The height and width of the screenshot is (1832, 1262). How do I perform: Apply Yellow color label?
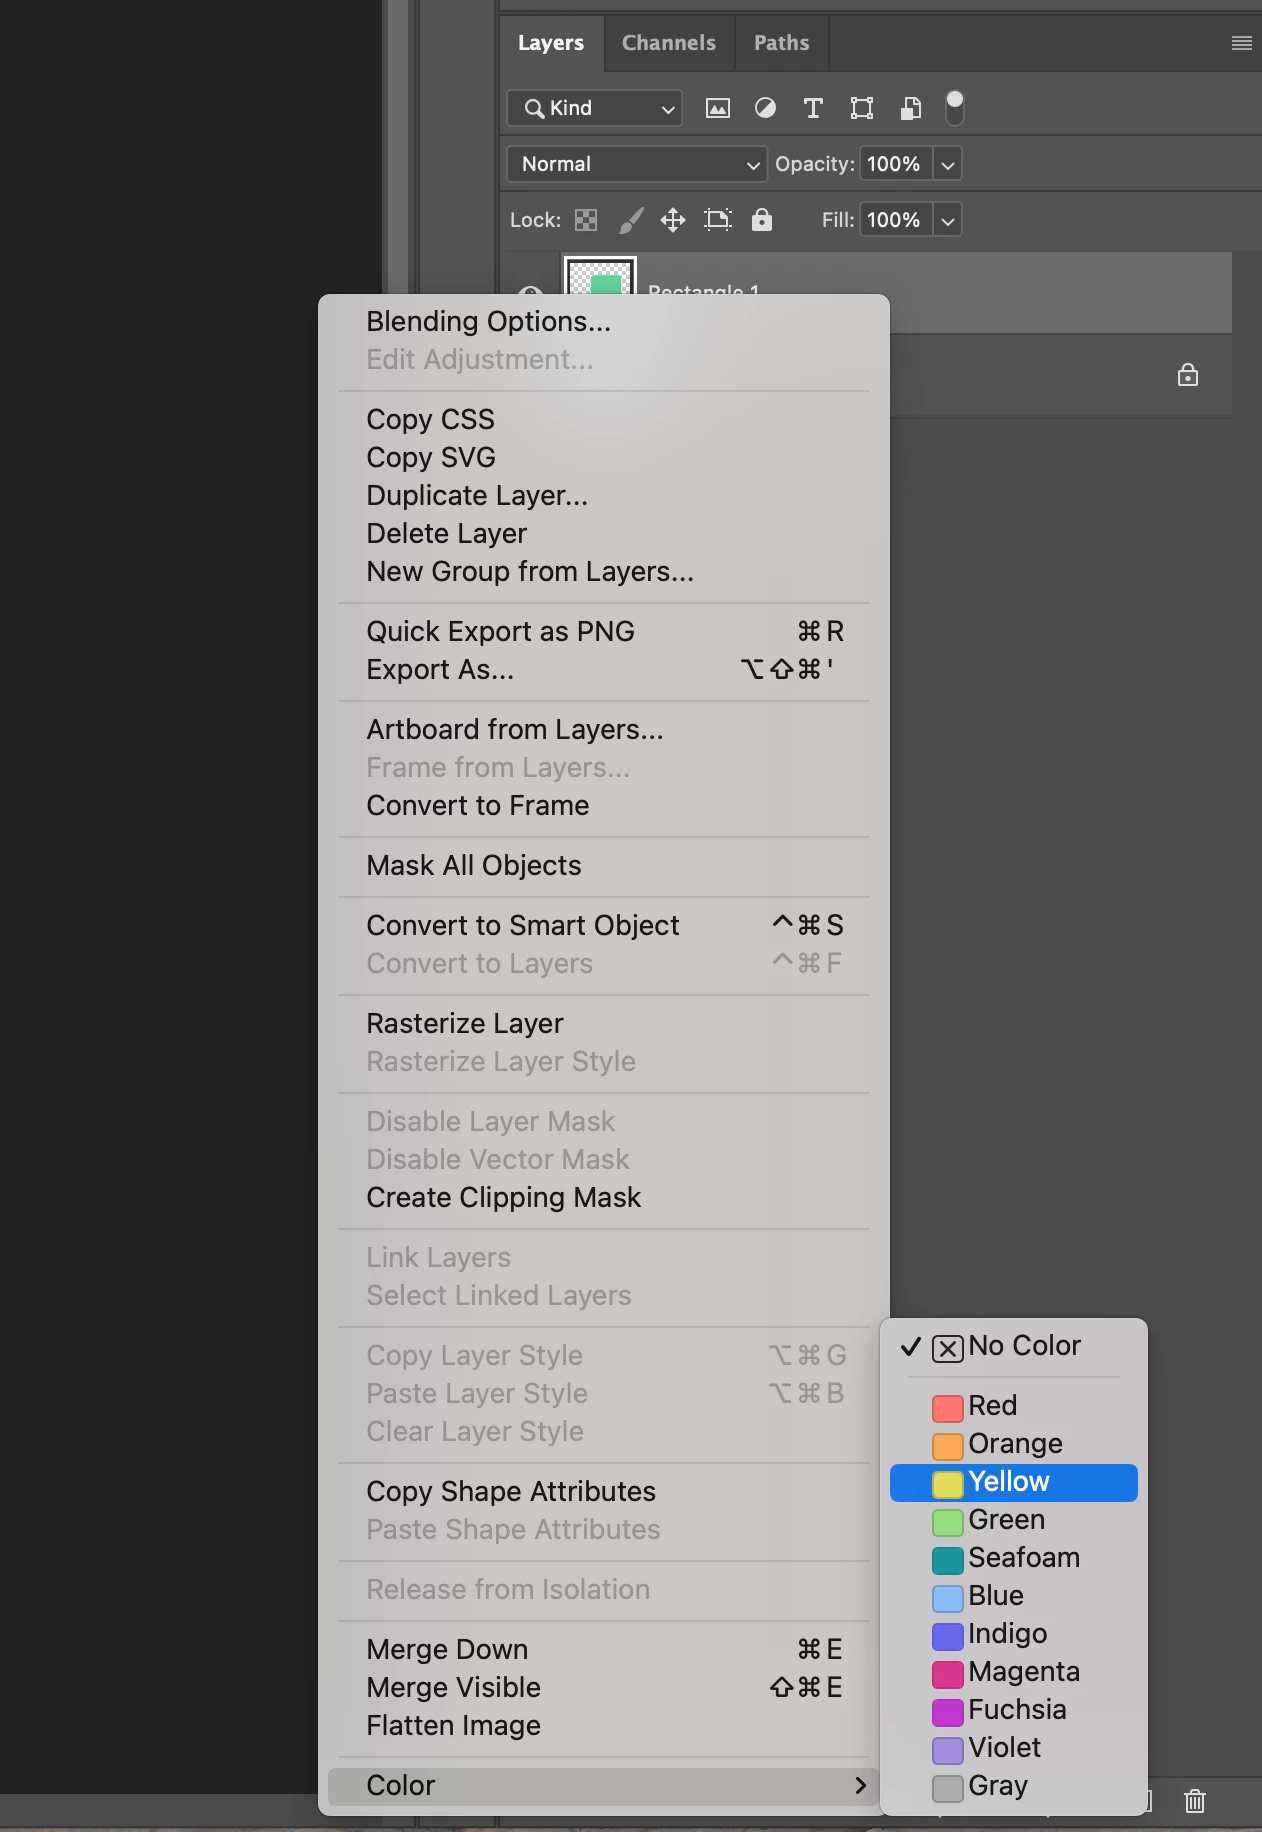coord(1014,1482)
